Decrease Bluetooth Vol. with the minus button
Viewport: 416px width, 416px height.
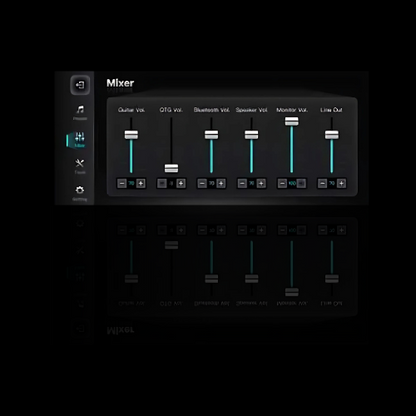(202, 183)
